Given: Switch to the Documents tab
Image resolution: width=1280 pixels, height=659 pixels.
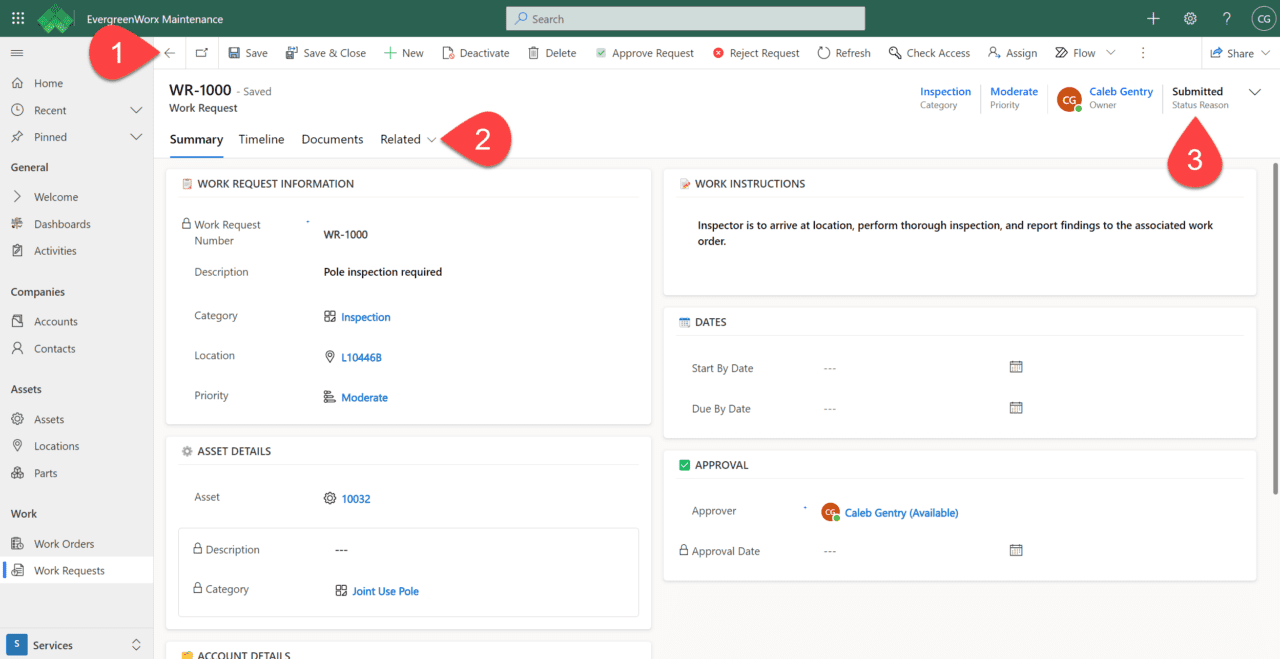Looking at the screenshot, I should click(x=332, y=139).
